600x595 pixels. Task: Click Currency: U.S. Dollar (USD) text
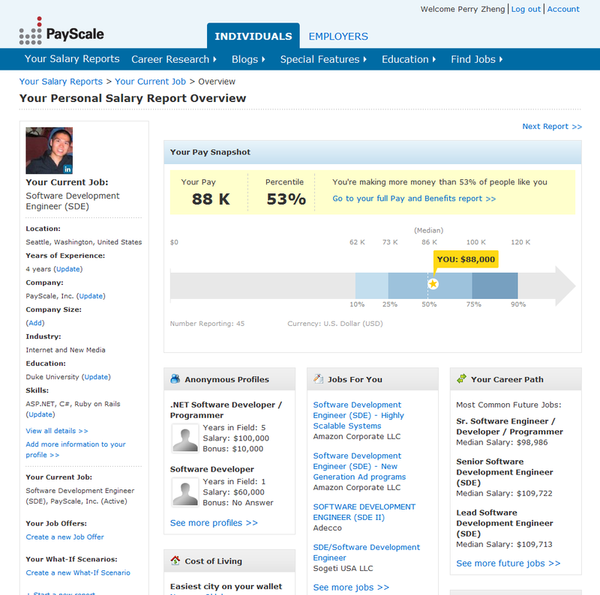(x=335, y=323)
